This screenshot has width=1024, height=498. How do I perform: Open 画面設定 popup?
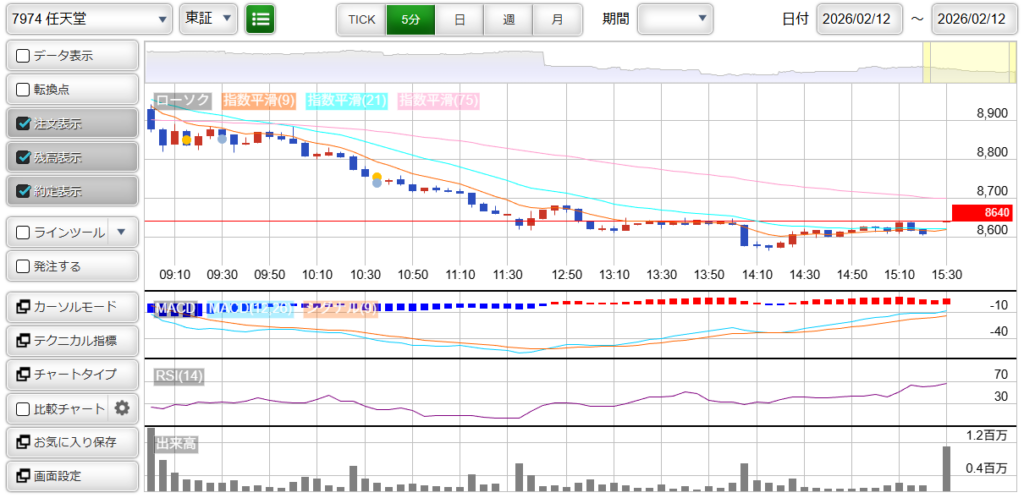pyautogui.click(x=70, y=475)
